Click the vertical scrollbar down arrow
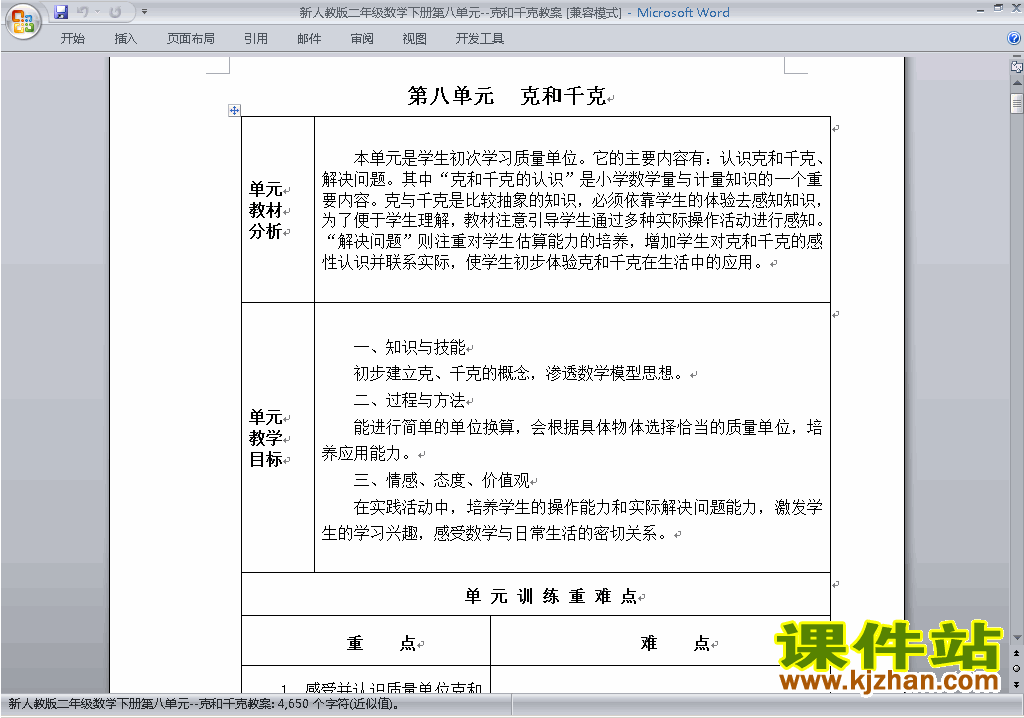The height and width of the screenshot is (718, 1024). click(1017, 638)
